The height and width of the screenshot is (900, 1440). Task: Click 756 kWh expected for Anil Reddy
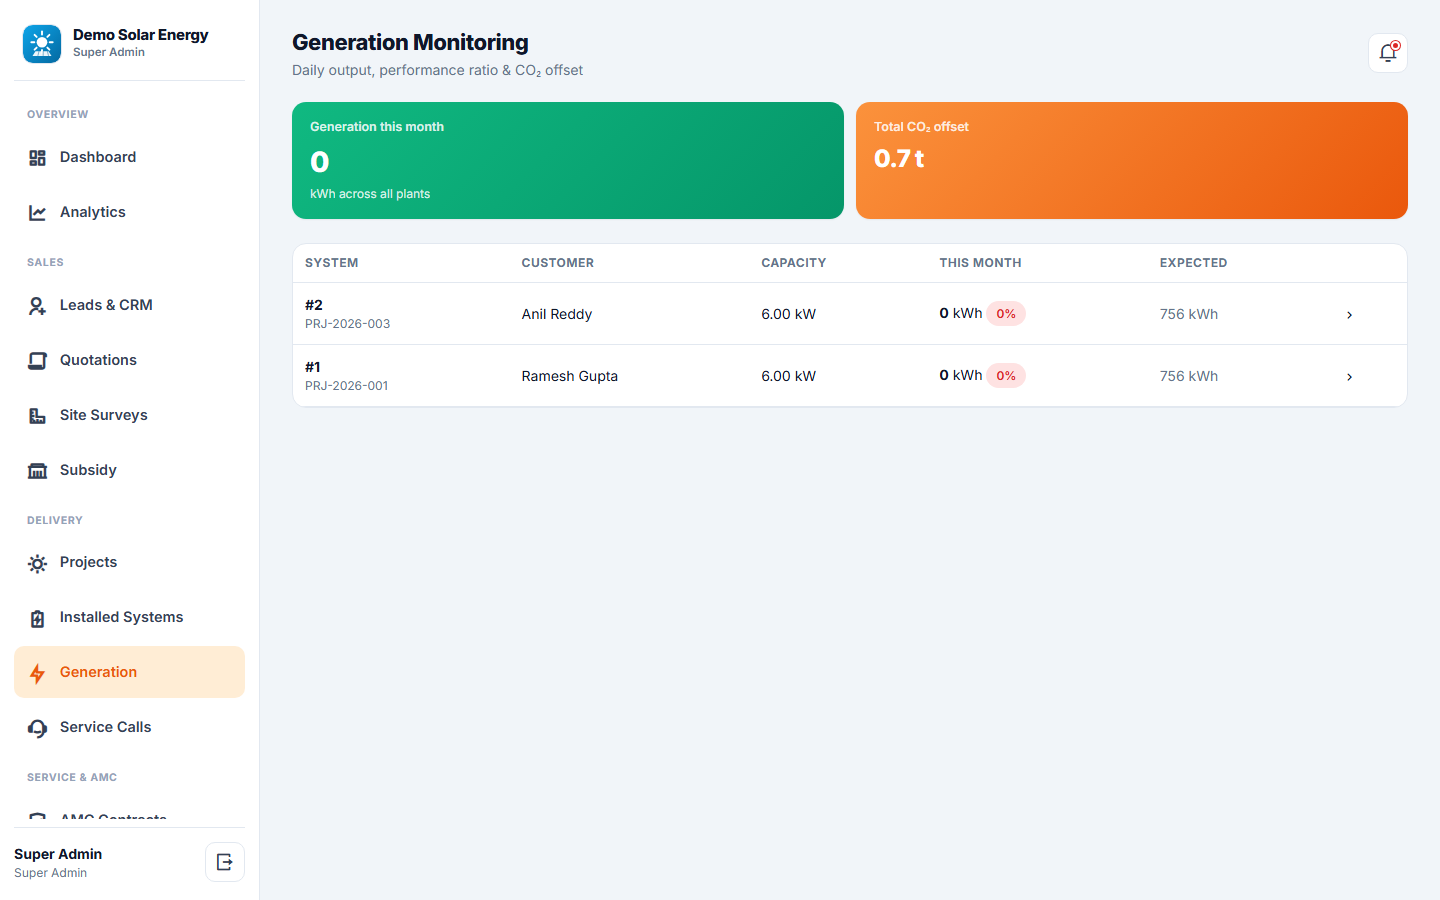coord(1189,314)
